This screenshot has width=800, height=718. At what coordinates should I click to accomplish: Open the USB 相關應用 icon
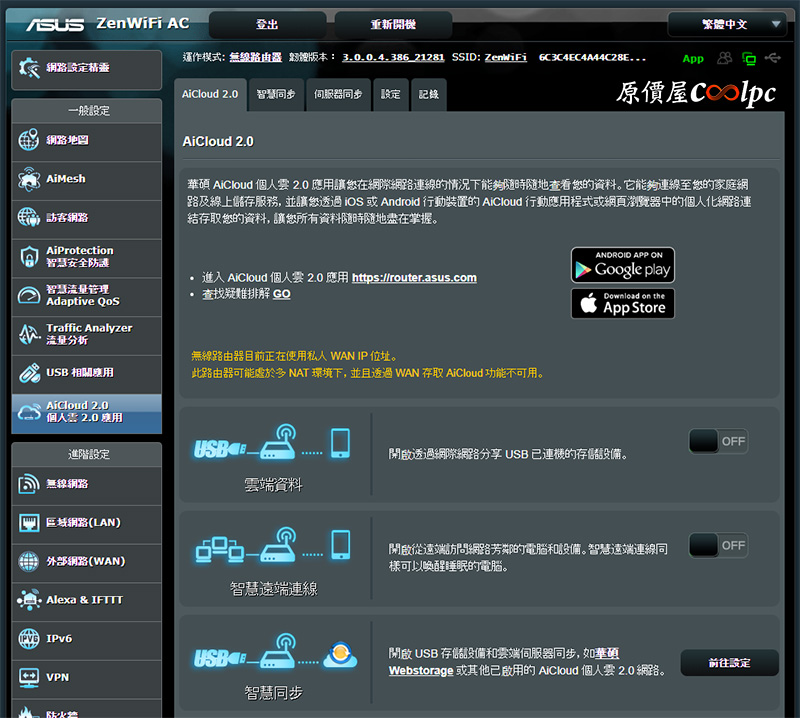[29, 373]
